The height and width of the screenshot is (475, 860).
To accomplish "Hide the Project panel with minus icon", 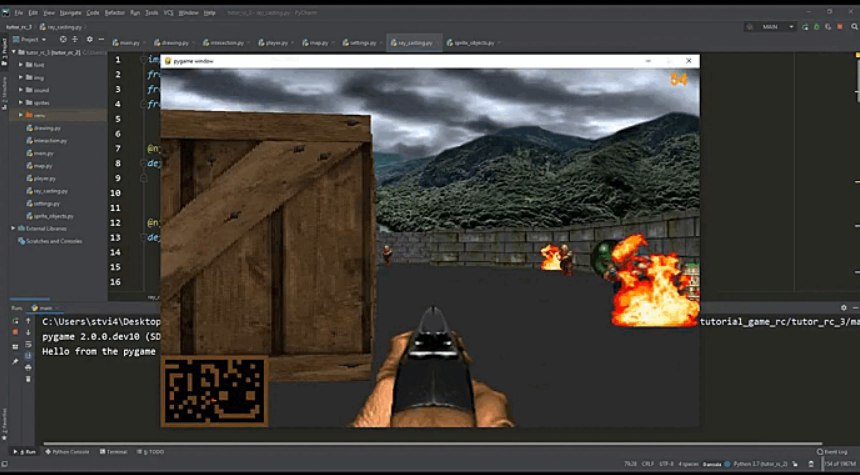I will click(101, 39).
